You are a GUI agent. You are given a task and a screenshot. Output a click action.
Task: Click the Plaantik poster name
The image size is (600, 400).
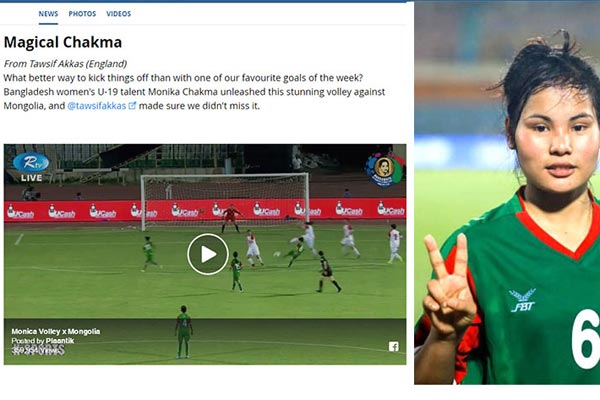60,340
